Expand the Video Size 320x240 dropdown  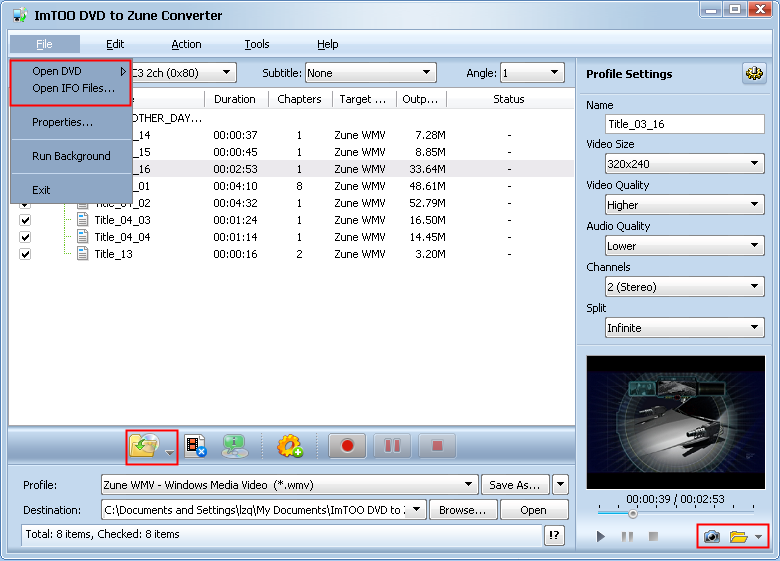click(684, 163)
